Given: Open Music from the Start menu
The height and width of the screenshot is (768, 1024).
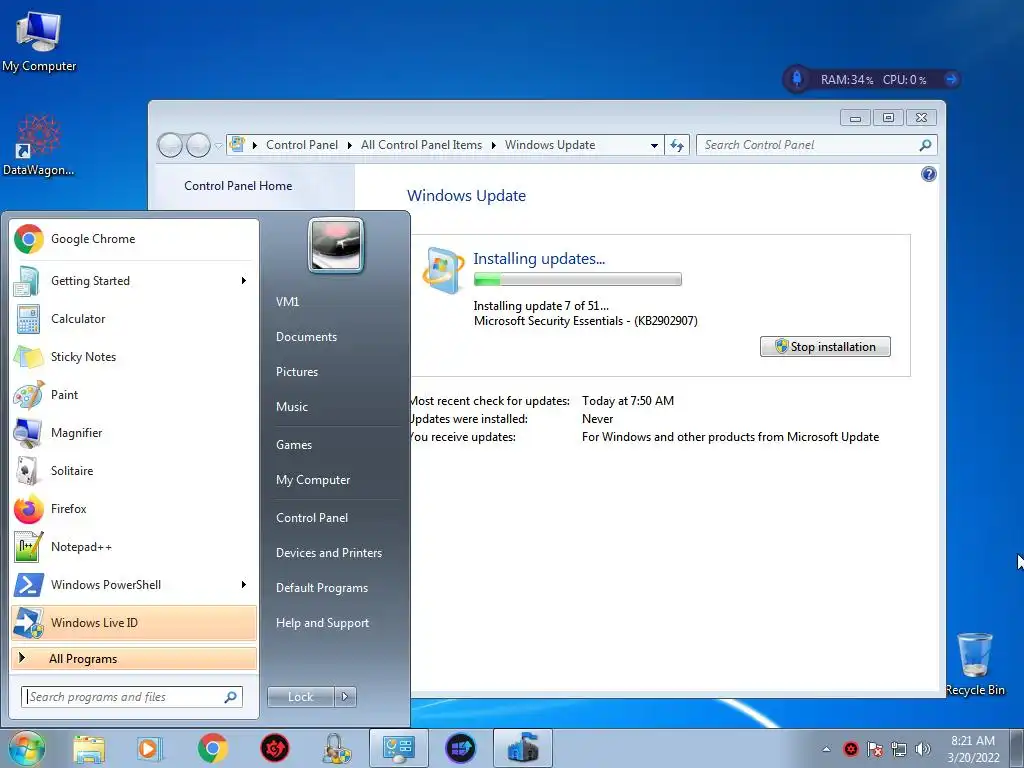Looking at the screenshot, I should (x=292, y=407).
